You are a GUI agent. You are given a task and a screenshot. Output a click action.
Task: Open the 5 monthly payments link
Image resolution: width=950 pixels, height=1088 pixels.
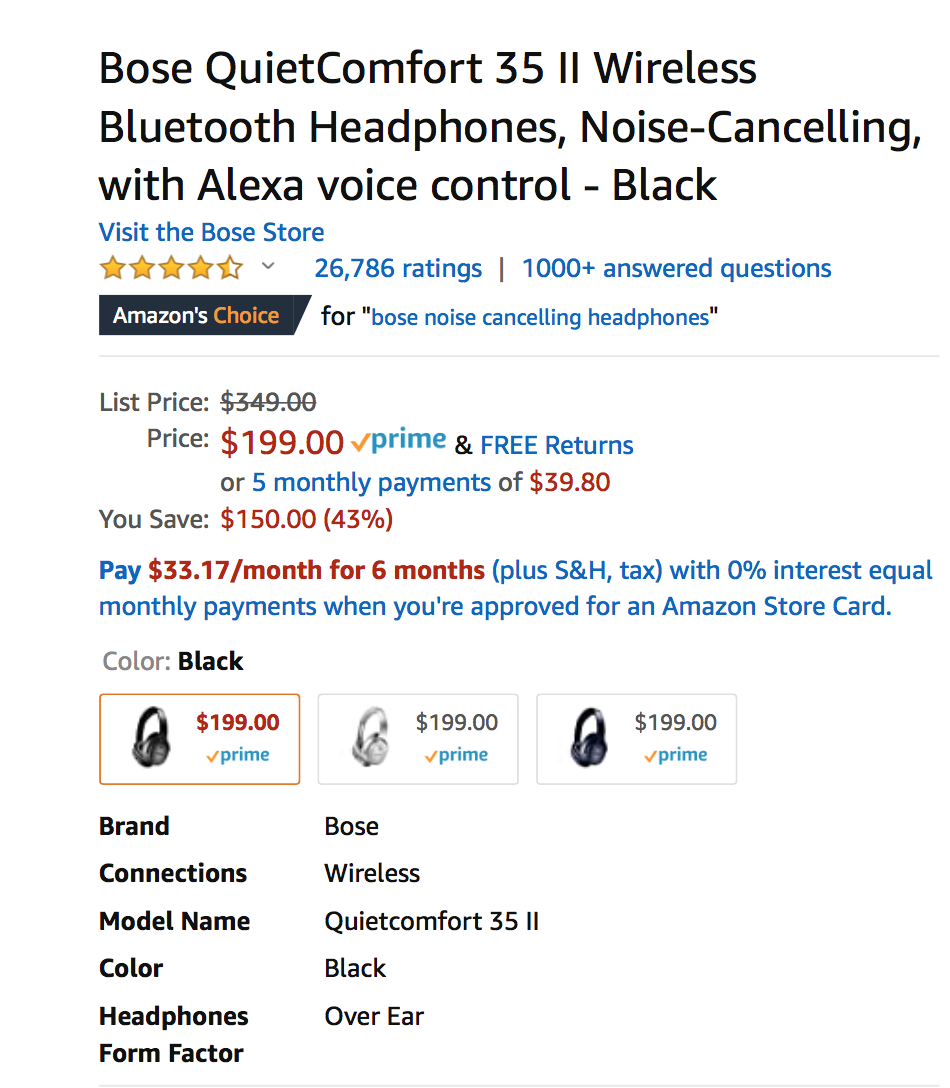(371, 482)
